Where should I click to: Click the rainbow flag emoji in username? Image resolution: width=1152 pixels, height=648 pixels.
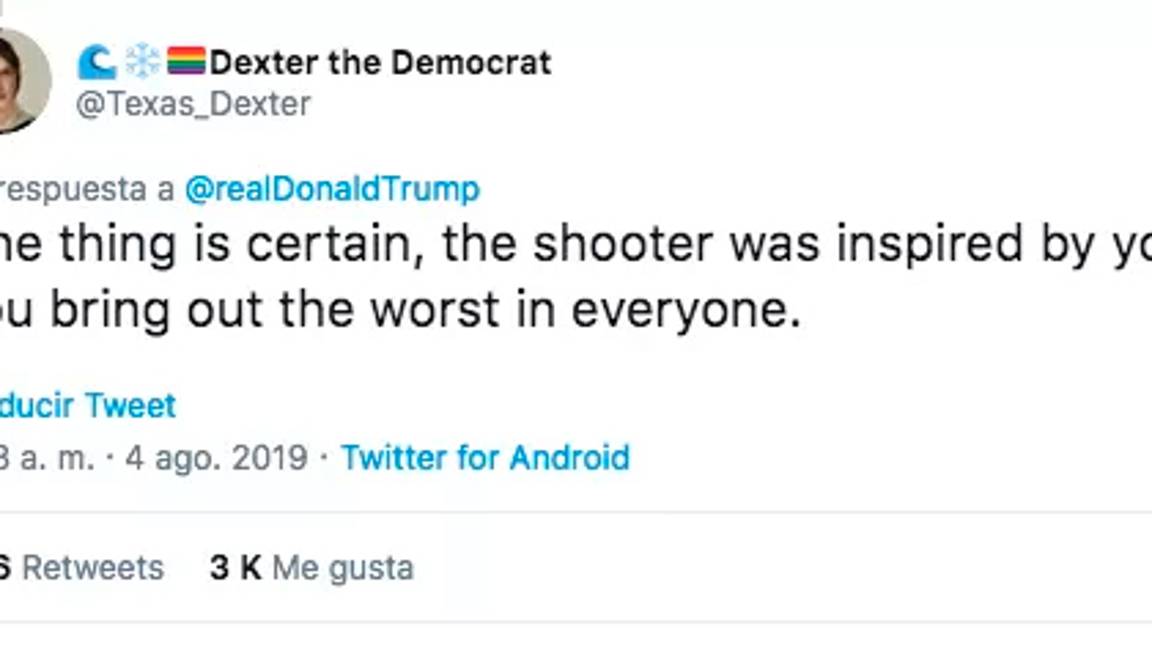pos(186,62)
